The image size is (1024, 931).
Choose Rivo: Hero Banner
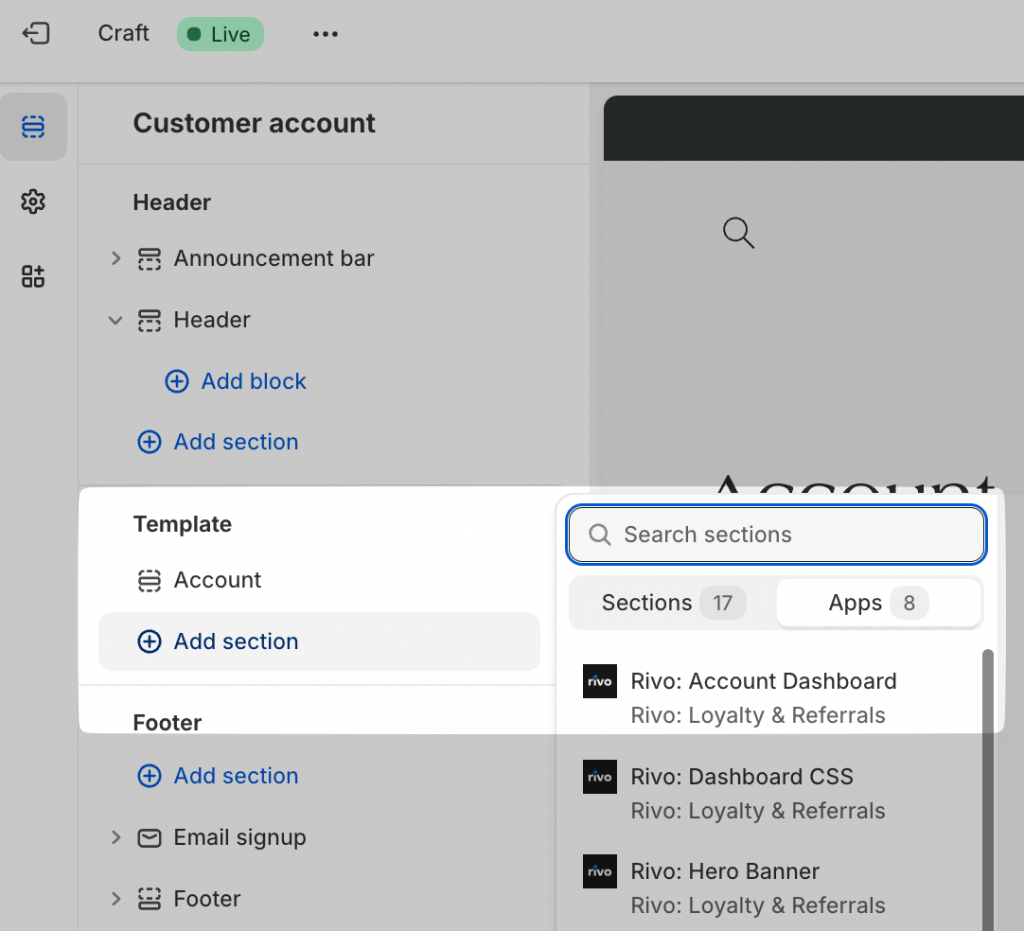[775, 888]
